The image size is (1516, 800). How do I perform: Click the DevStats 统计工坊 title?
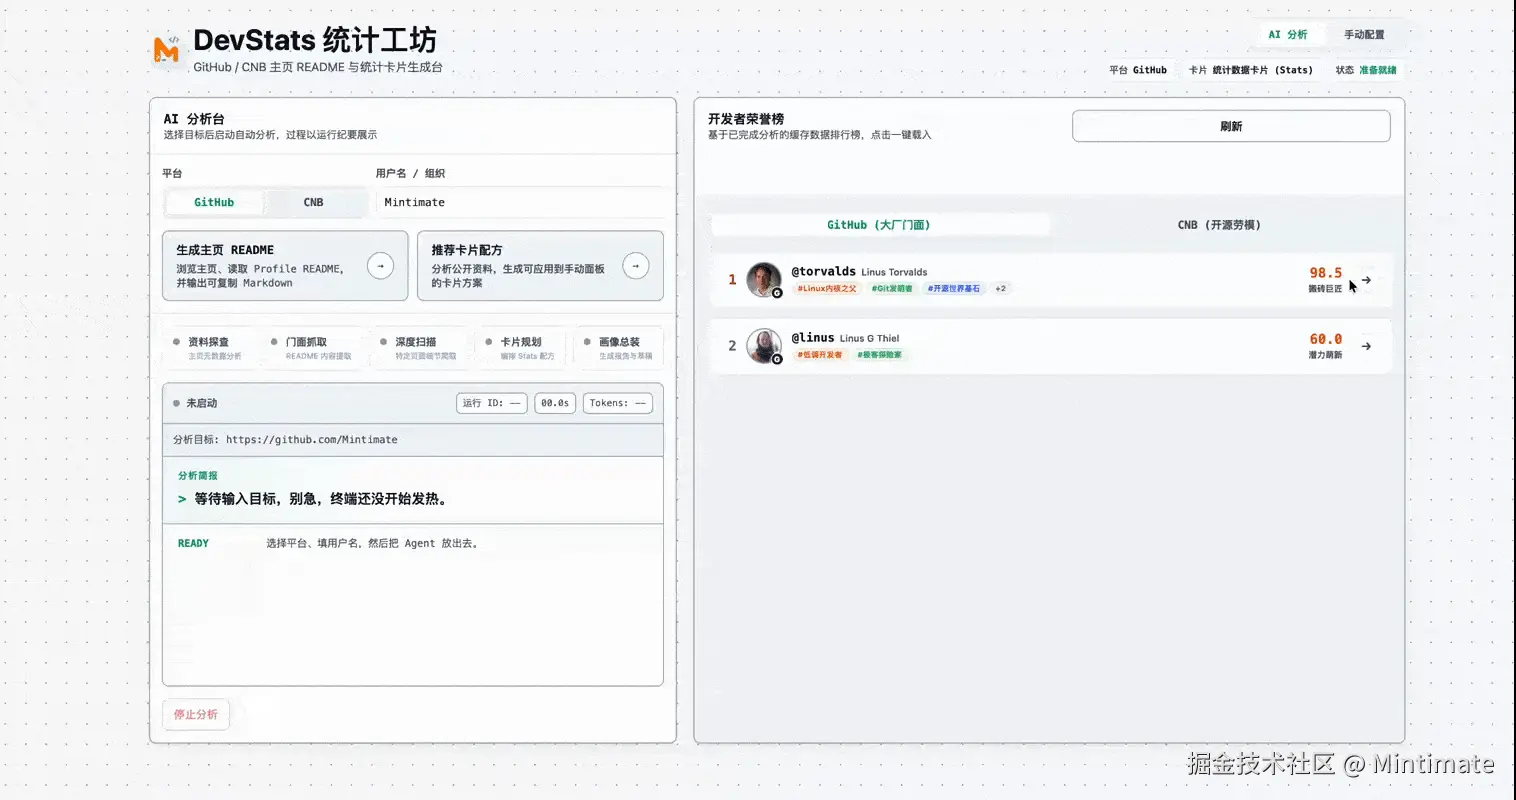pos(315,40)
